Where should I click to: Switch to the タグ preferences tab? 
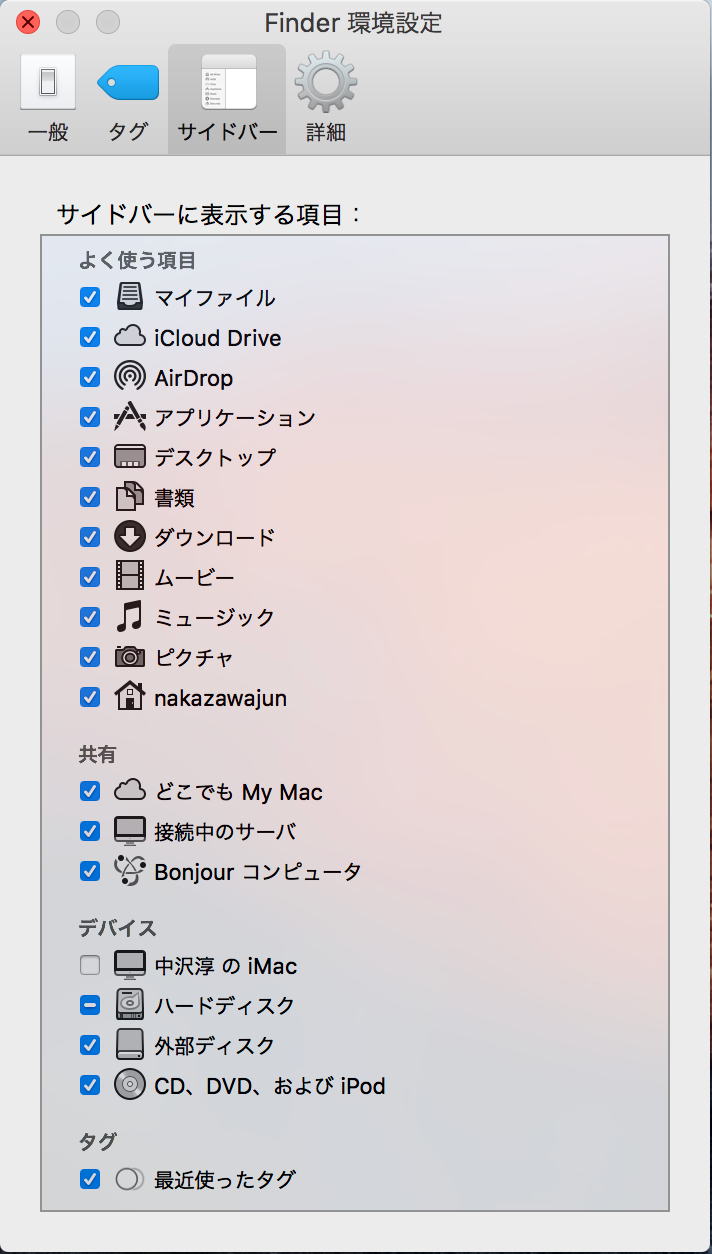tap(128, 98)
